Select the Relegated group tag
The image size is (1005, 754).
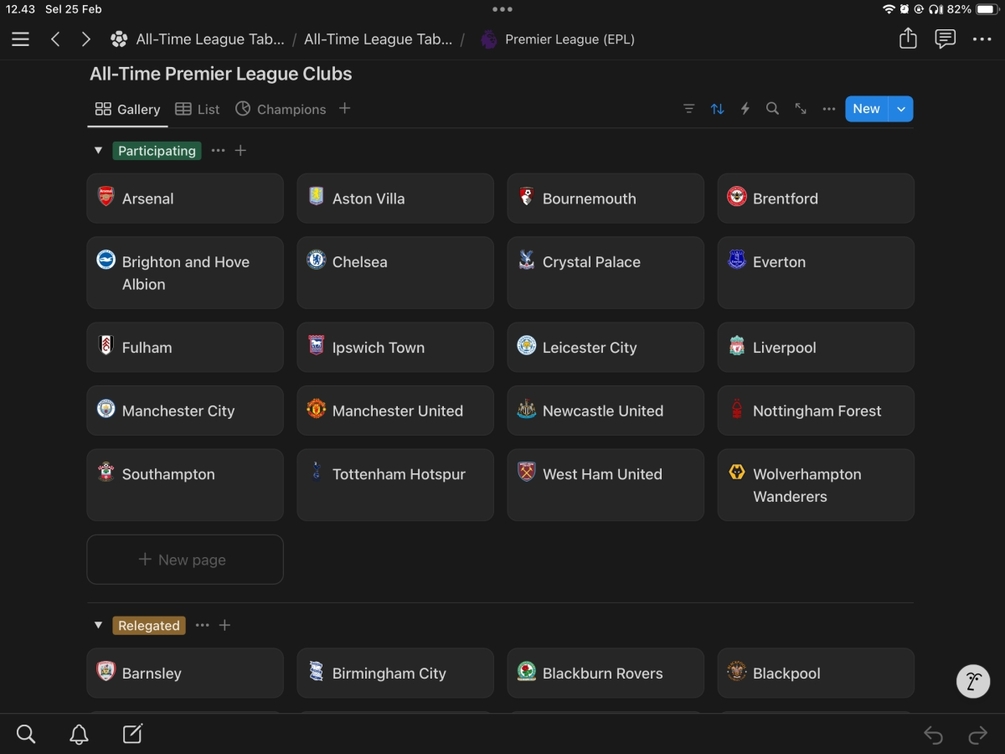pos(149,625)
